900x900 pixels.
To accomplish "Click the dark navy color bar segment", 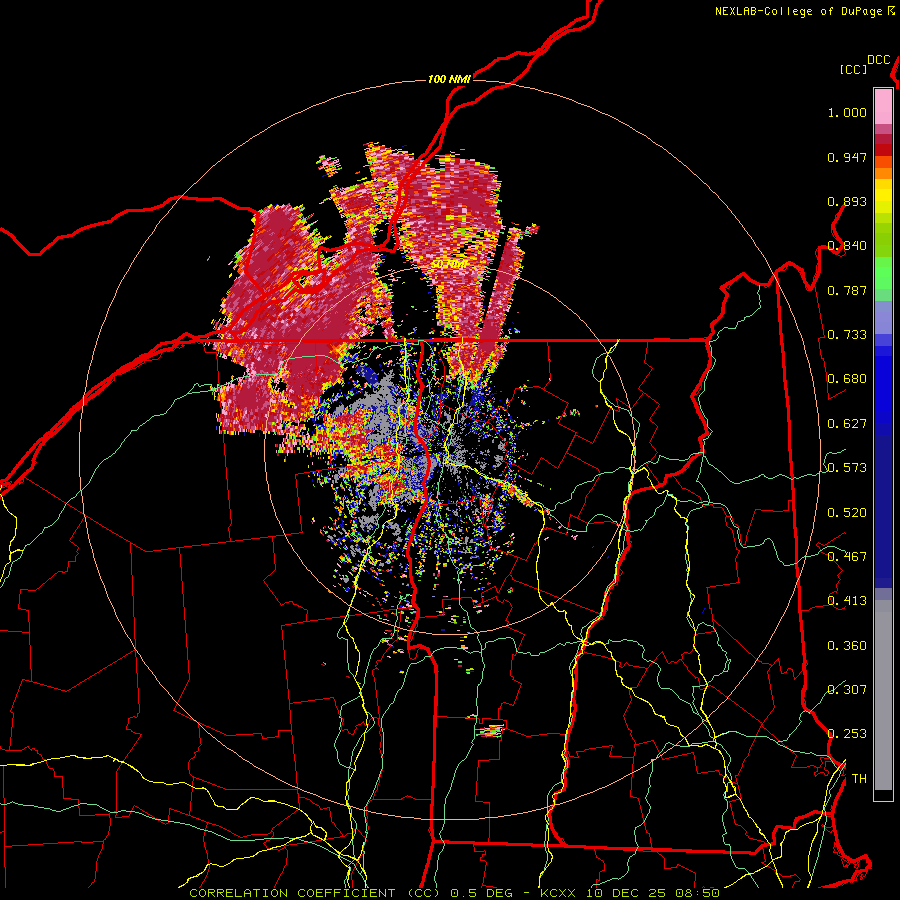I will pos(883,511).
